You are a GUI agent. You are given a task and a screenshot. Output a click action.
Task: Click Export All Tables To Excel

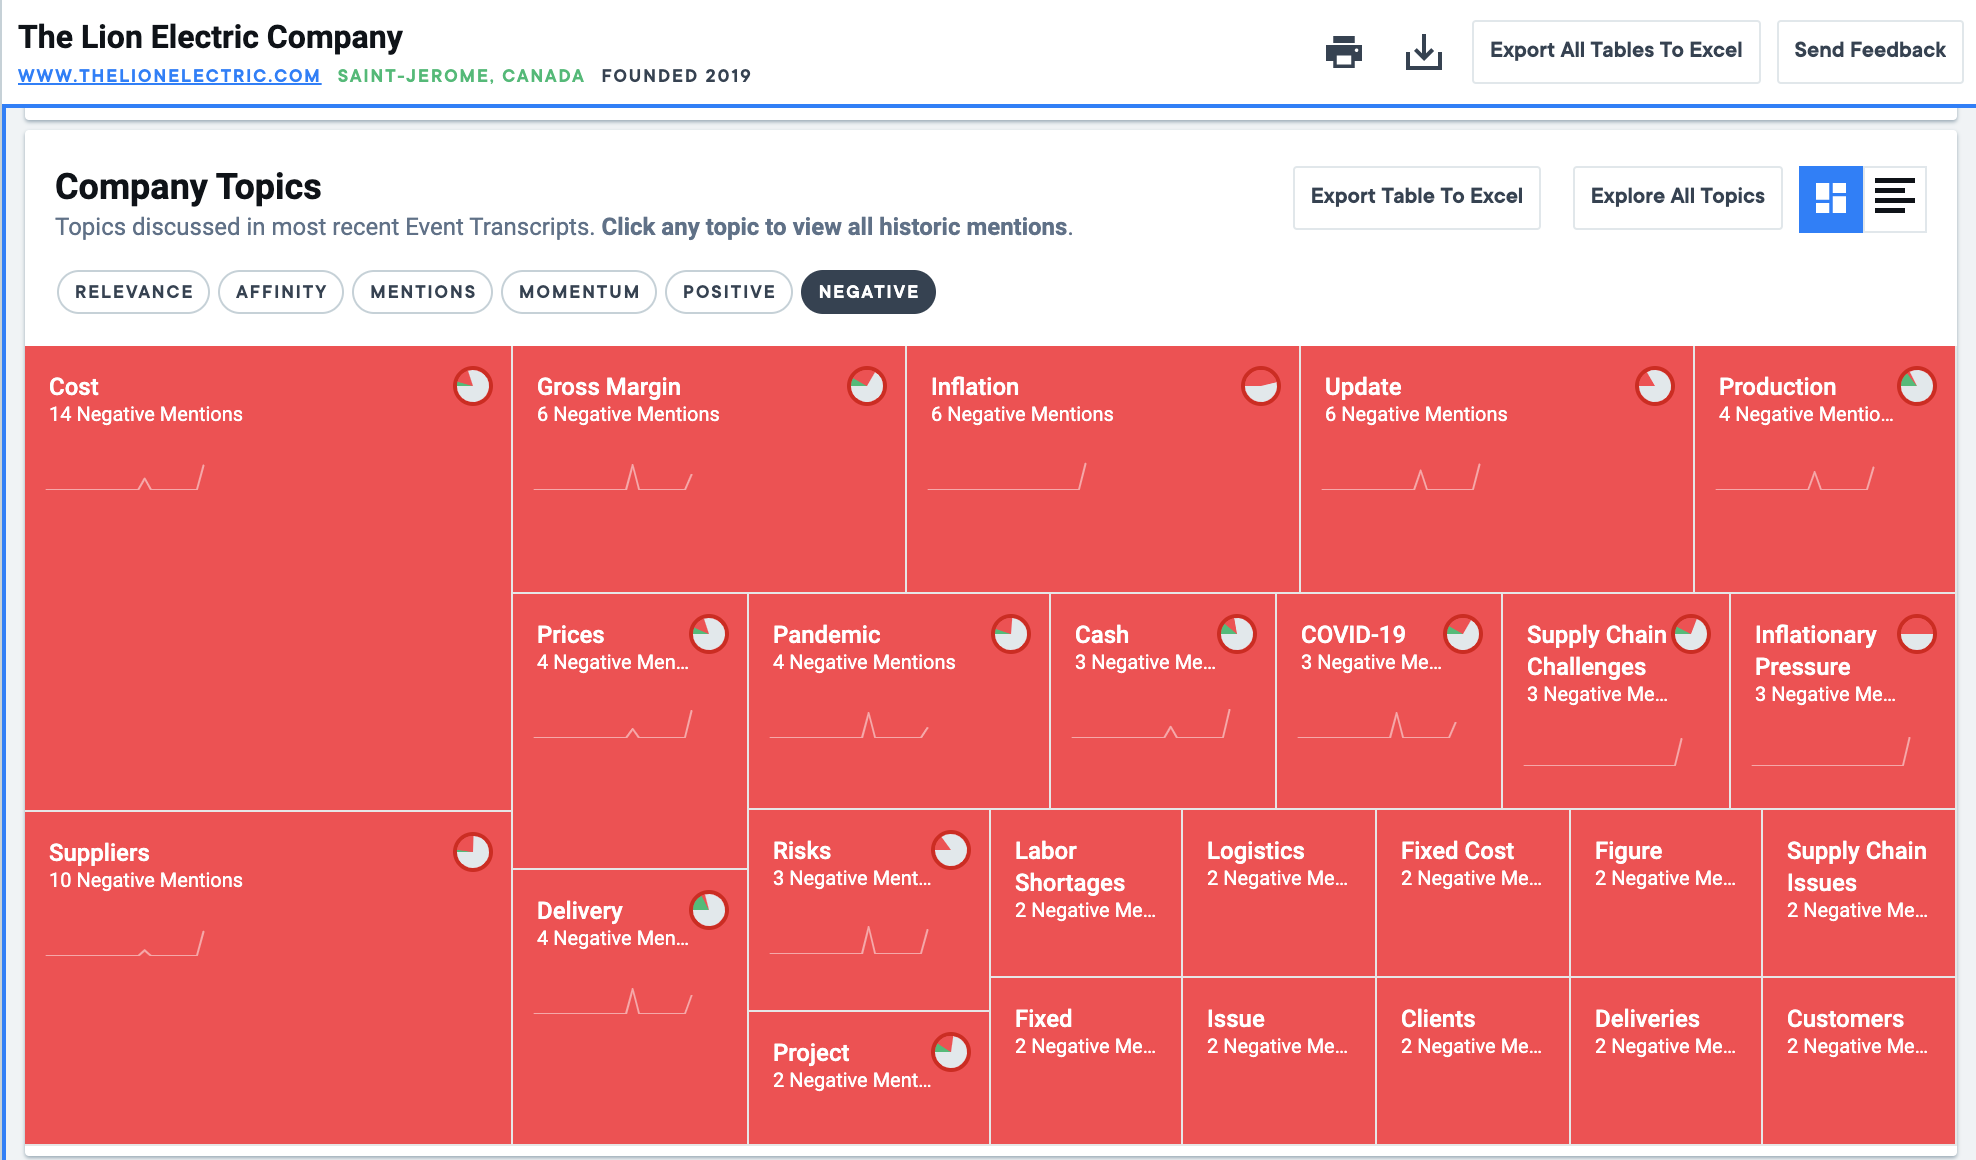tap(1616, 51)
